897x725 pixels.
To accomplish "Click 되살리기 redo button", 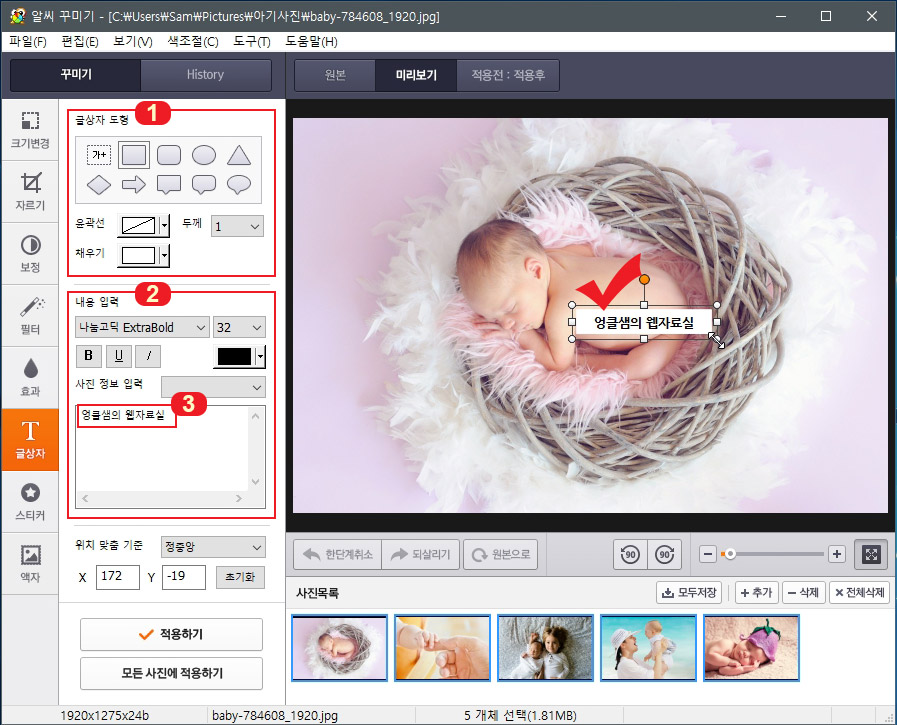I will coord(420,554).
